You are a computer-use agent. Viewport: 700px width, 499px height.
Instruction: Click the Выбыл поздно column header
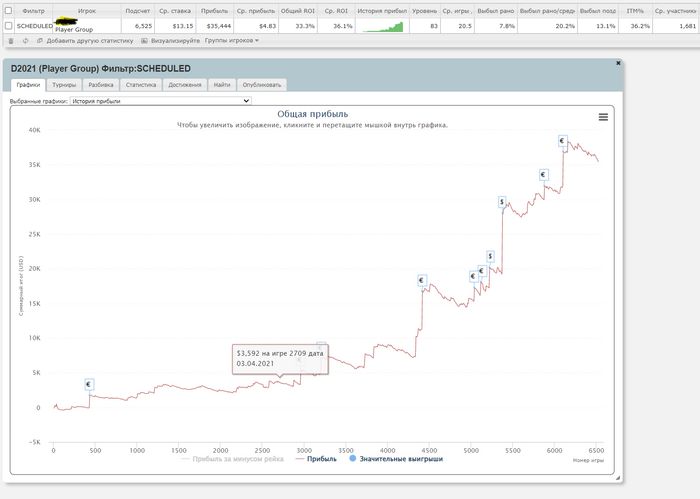coord(598,11)
